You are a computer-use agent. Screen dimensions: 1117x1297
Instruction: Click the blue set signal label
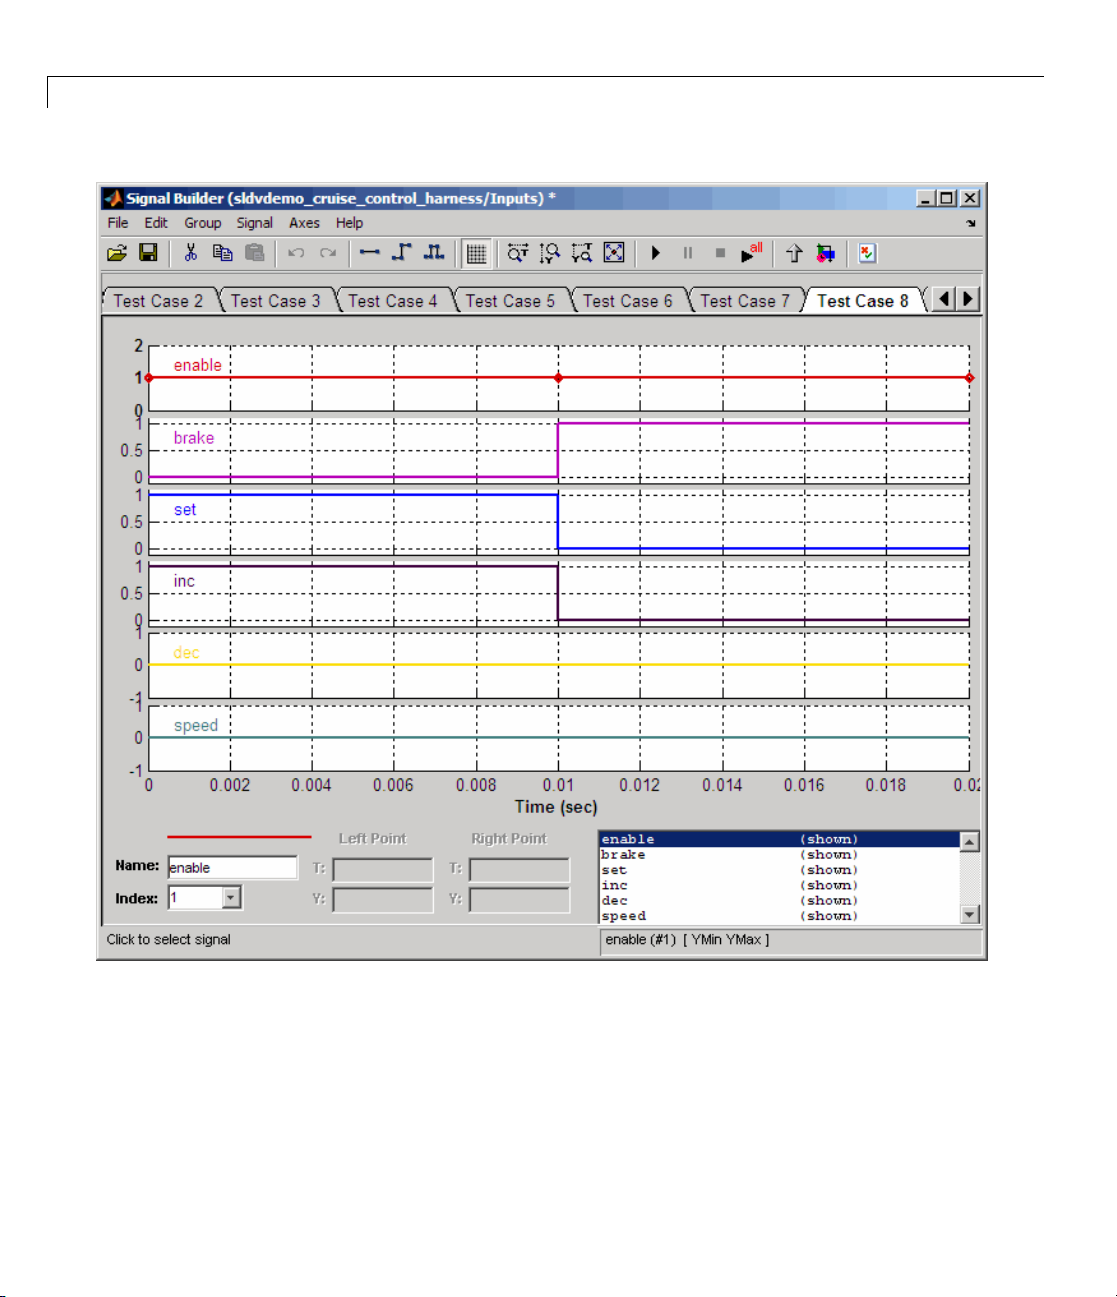pyautogui.click(x=185, y=510)
